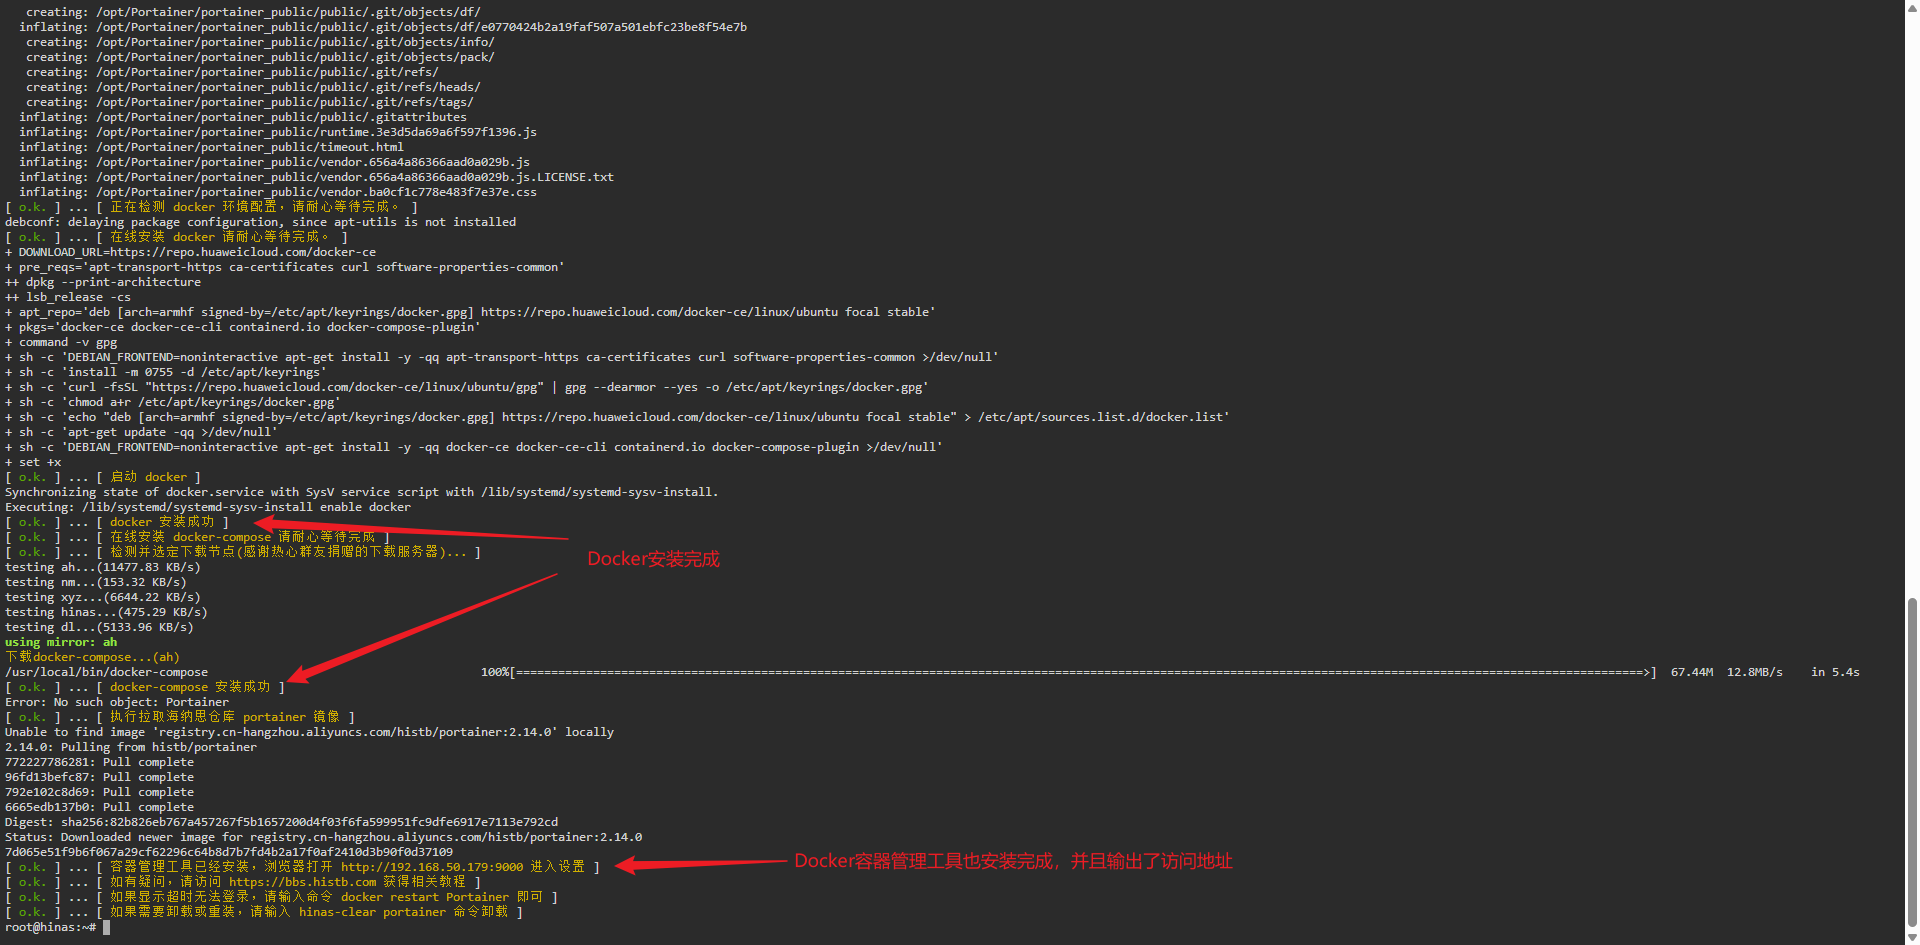Click the scrollbar down arrow
Viewport: 1920px width, 945px height.
[x=1912, y=937]
